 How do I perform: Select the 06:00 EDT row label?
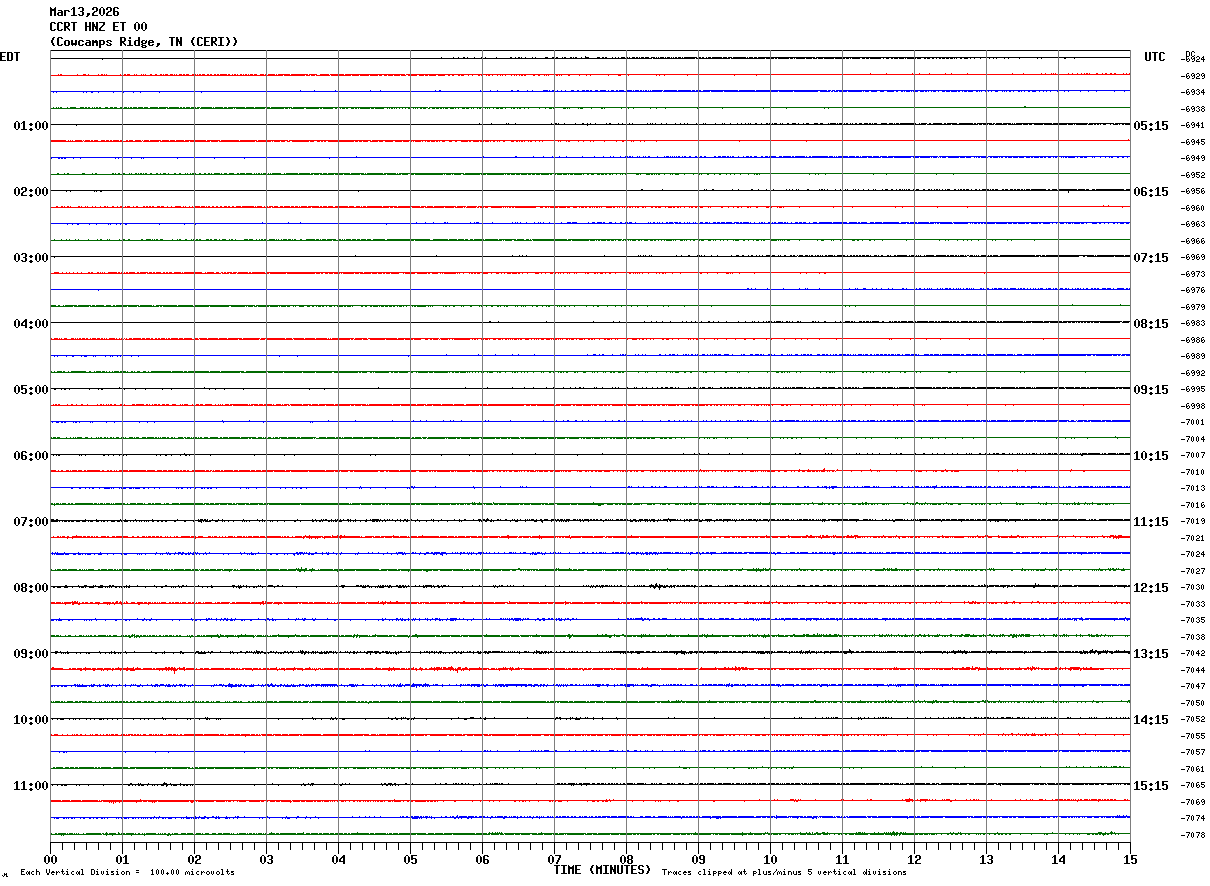31,456
